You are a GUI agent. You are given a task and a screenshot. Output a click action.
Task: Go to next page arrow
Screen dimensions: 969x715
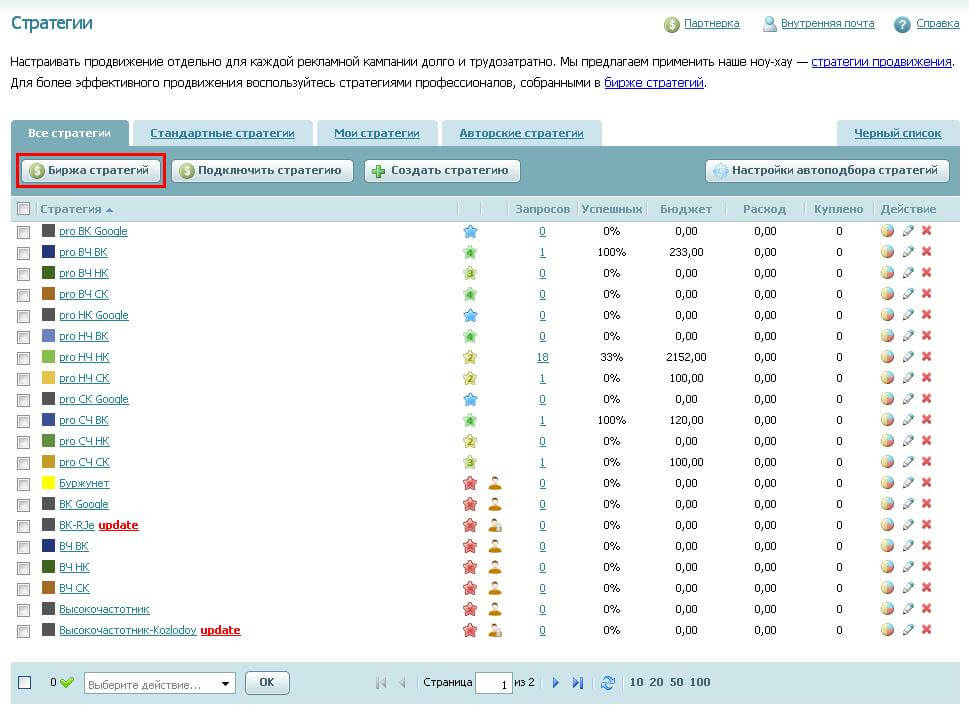pyautogui.click(x=556, y=683)
